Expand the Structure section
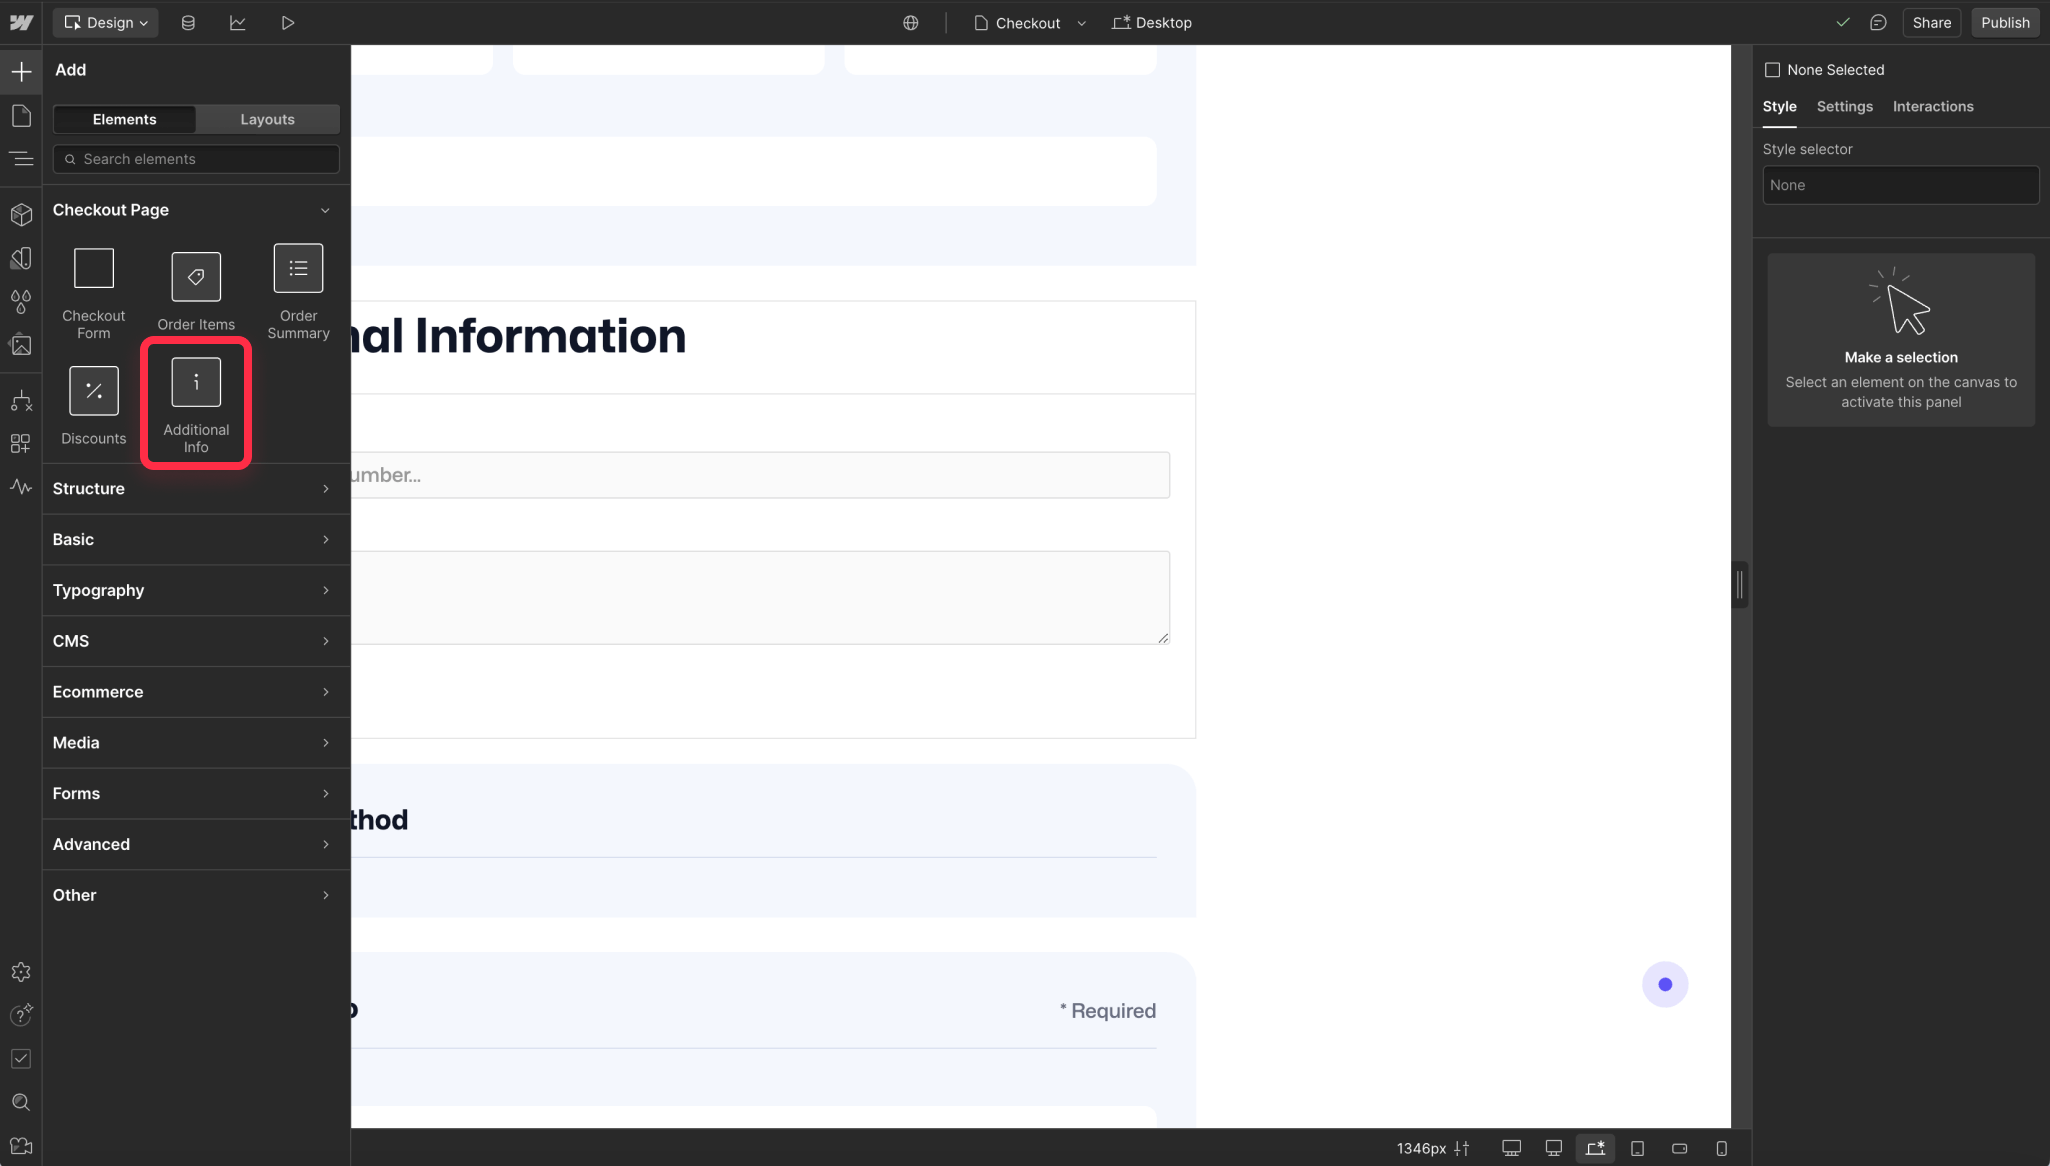The width and height of the screenshot is (2050, 1166). [196, 489]
